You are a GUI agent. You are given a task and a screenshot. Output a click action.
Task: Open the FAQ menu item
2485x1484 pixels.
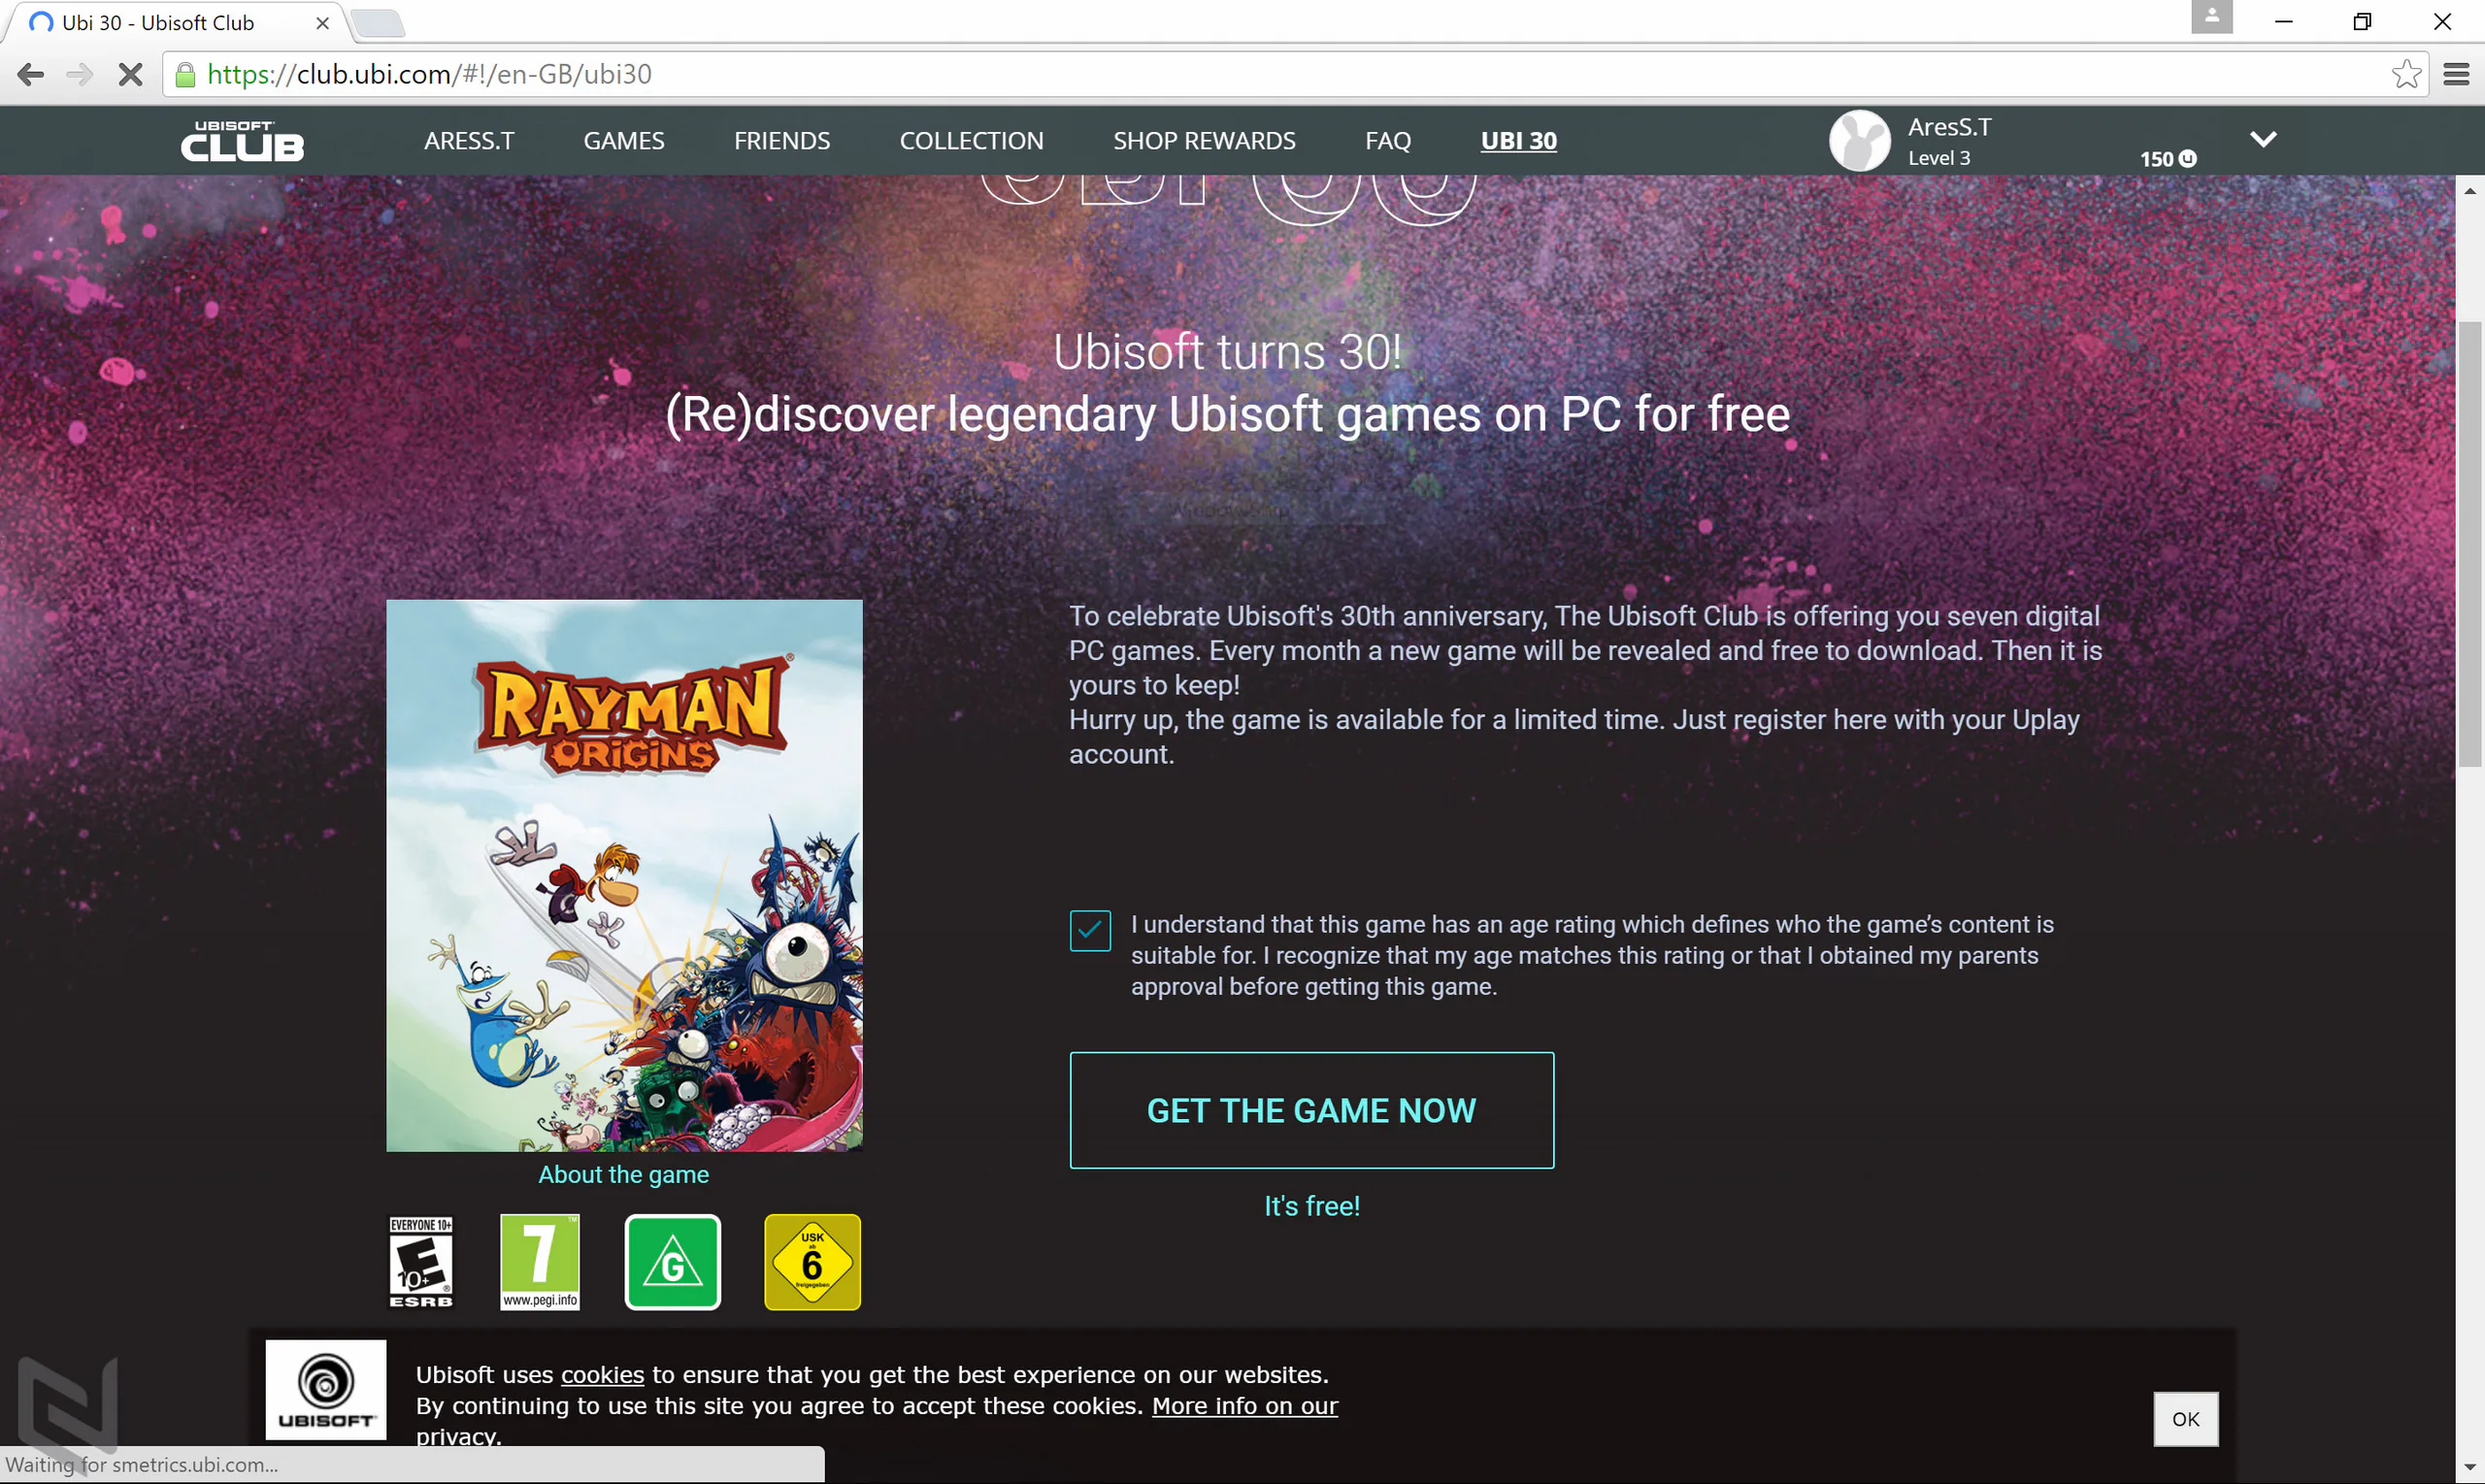coord(1388,141)
